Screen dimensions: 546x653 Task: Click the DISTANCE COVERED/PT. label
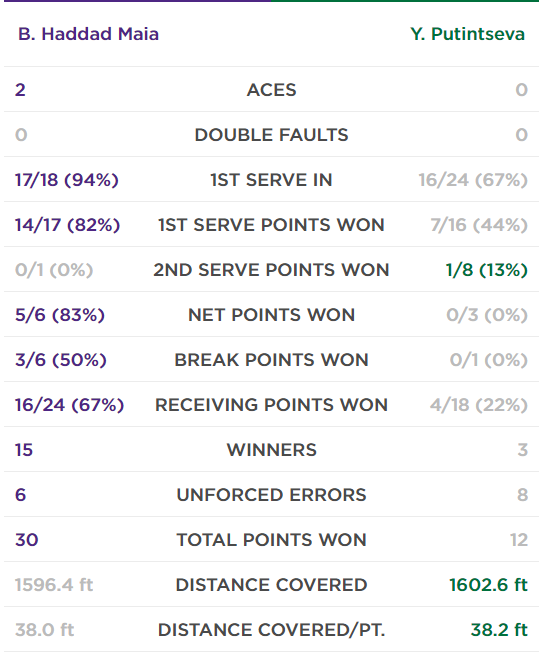[x=272, y=629]
